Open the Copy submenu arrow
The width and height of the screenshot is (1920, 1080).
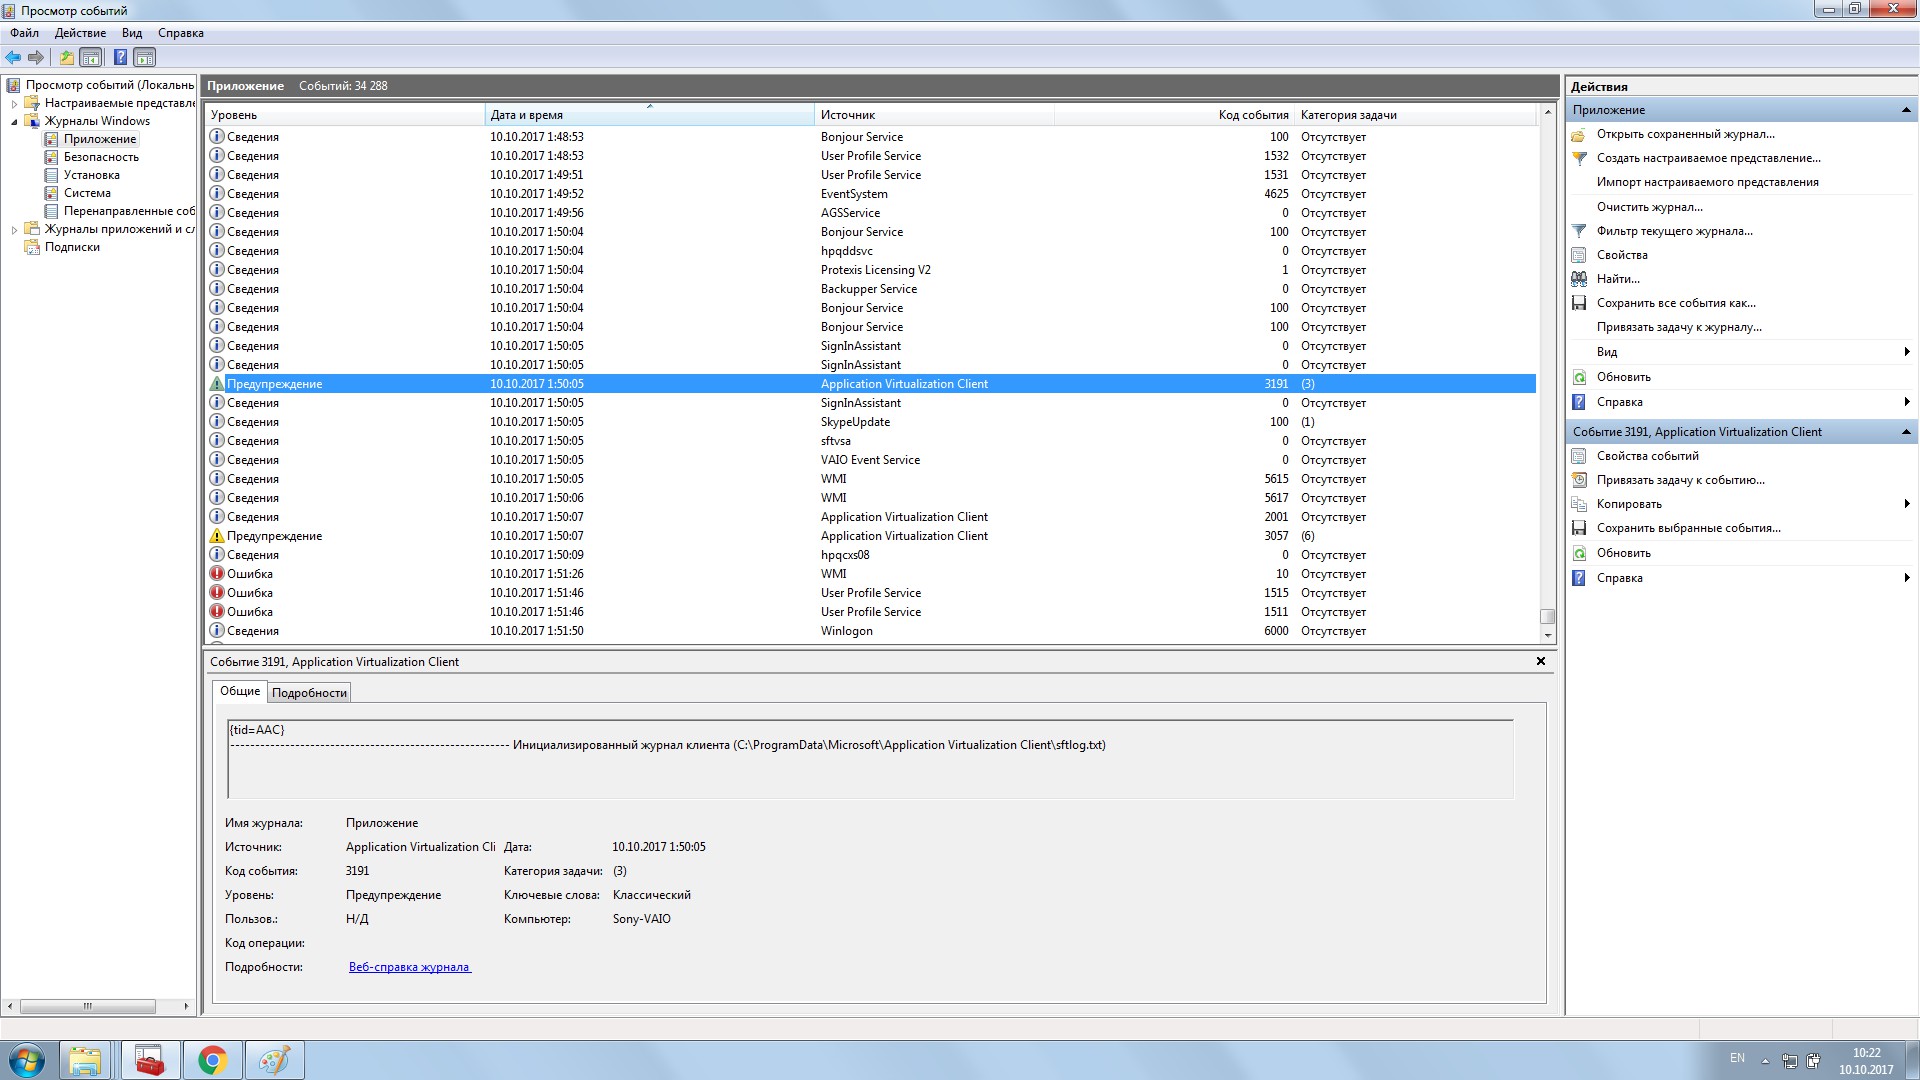click(1906, 504)
